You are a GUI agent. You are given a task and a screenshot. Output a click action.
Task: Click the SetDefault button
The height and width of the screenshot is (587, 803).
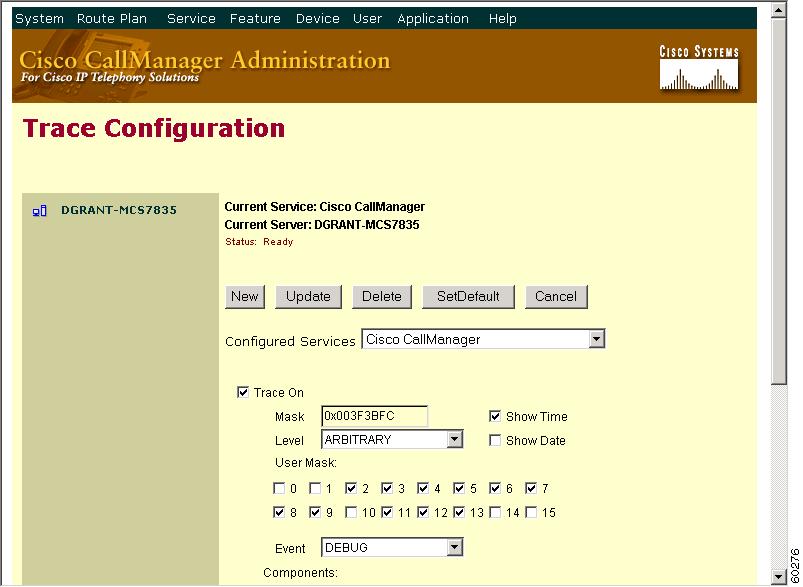468,297
